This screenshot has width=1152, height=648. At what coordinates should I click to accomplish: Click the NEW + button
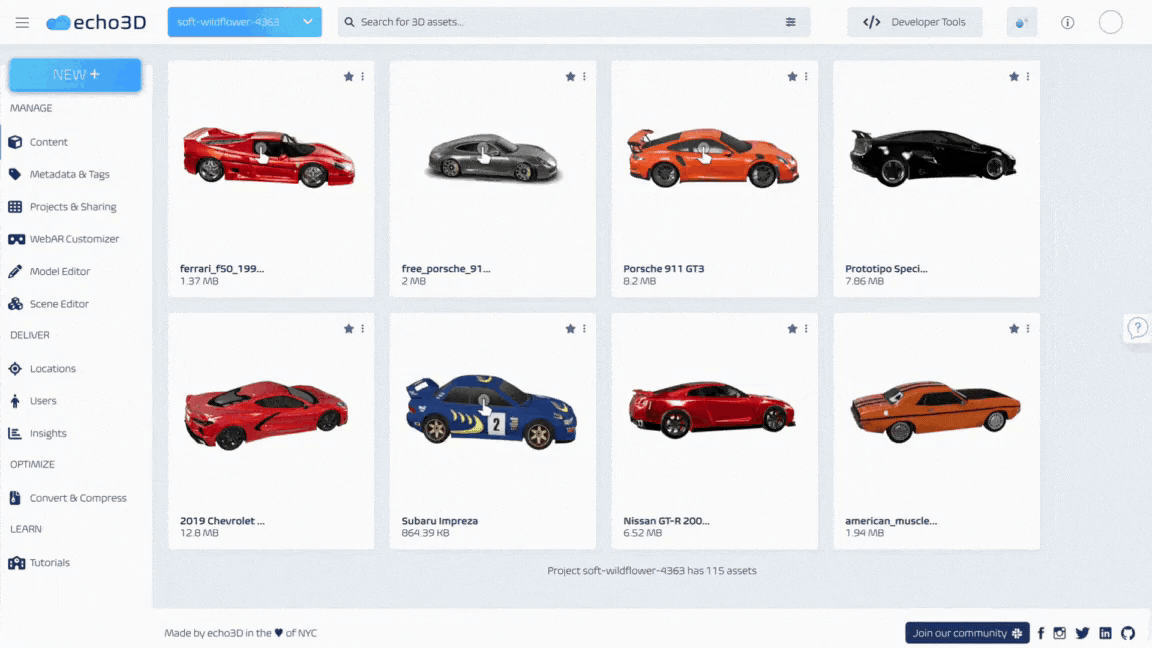pos(75,75)
